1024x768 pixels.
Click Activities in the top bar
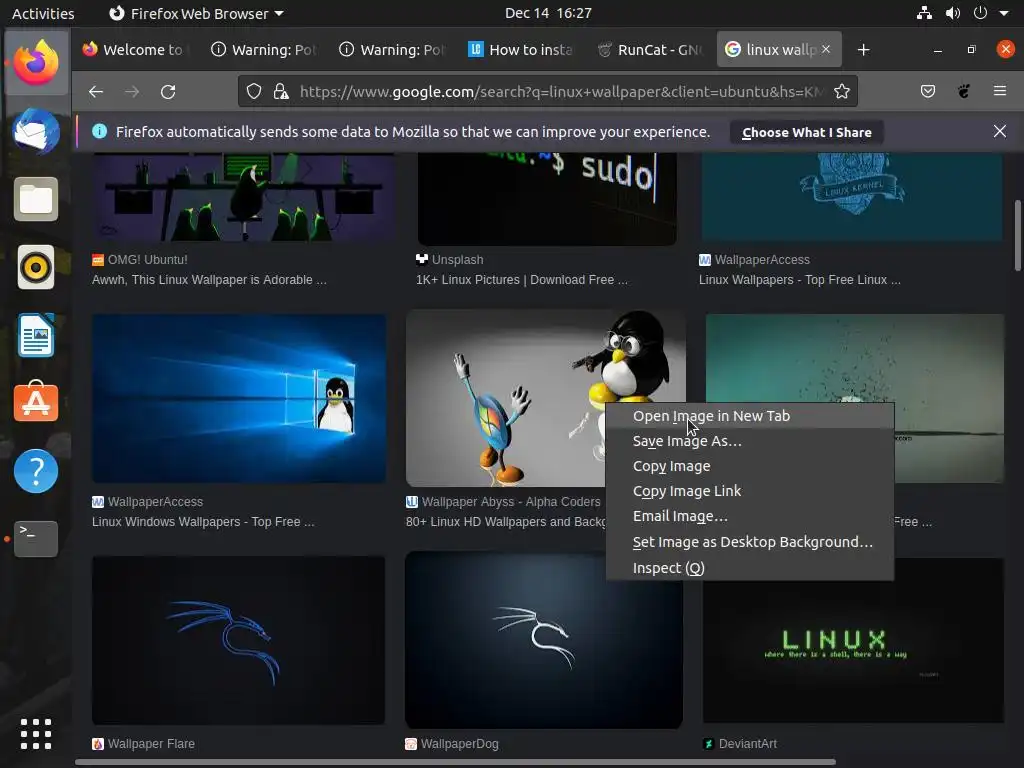tap(43, 13)
